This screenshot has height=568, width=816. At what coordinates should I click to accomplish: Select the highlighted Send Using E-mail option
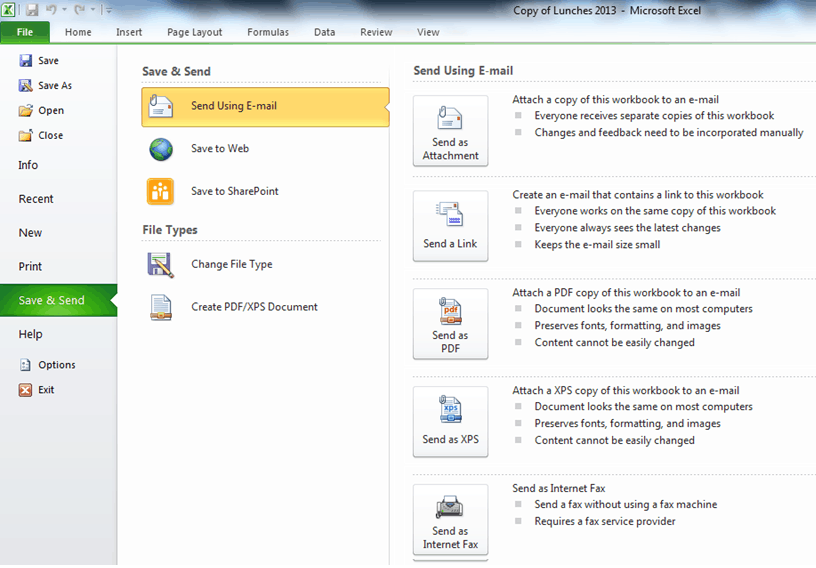[x=265, y=107]
